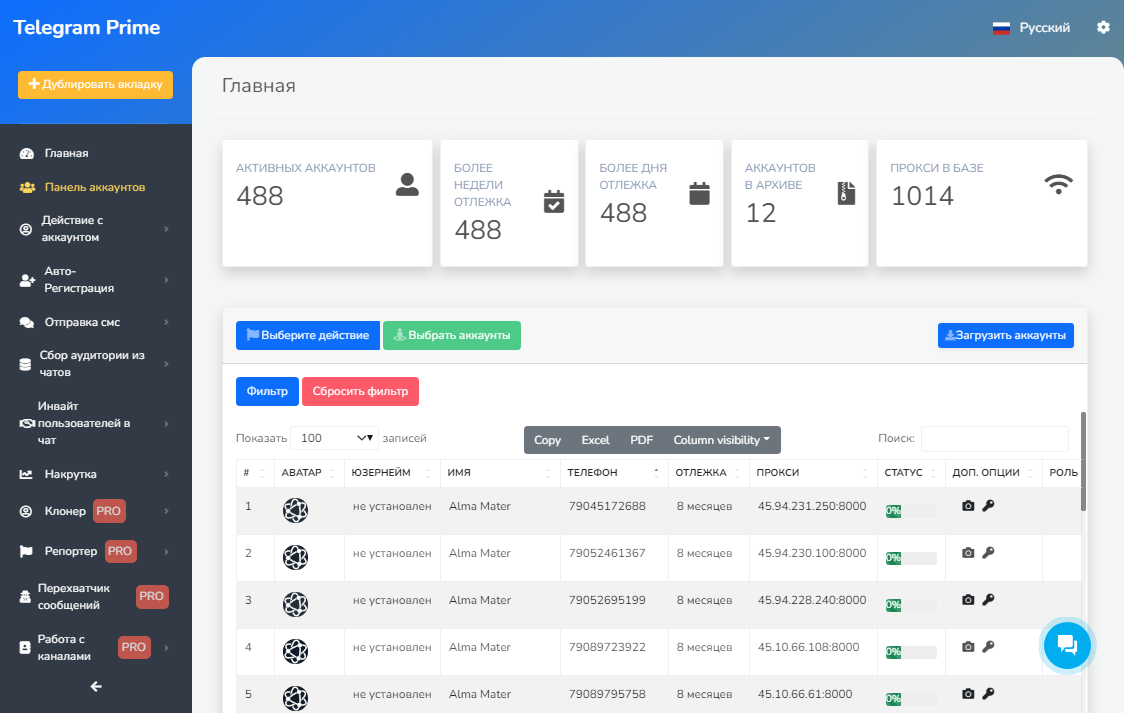The image size is (1124, 713).
Task: Click the archive file icon on card
Action: (846, 193)
